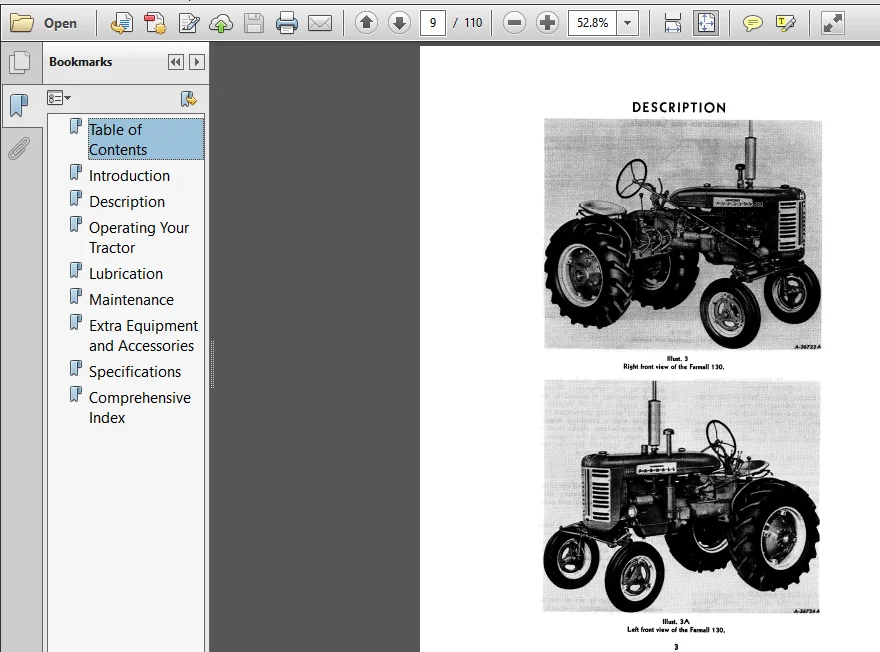Viewport: 880px width, 652px height.
Task: Click the left front view tractor image
Action: (681, 497)
